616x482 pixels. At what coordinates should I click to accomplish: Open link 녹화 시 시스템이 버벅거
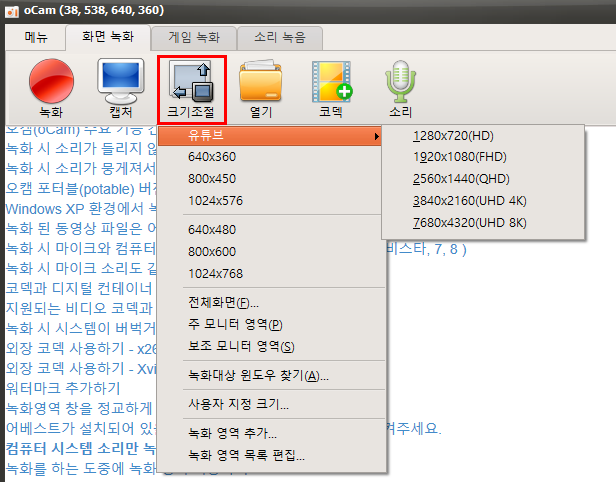point(81,328)
